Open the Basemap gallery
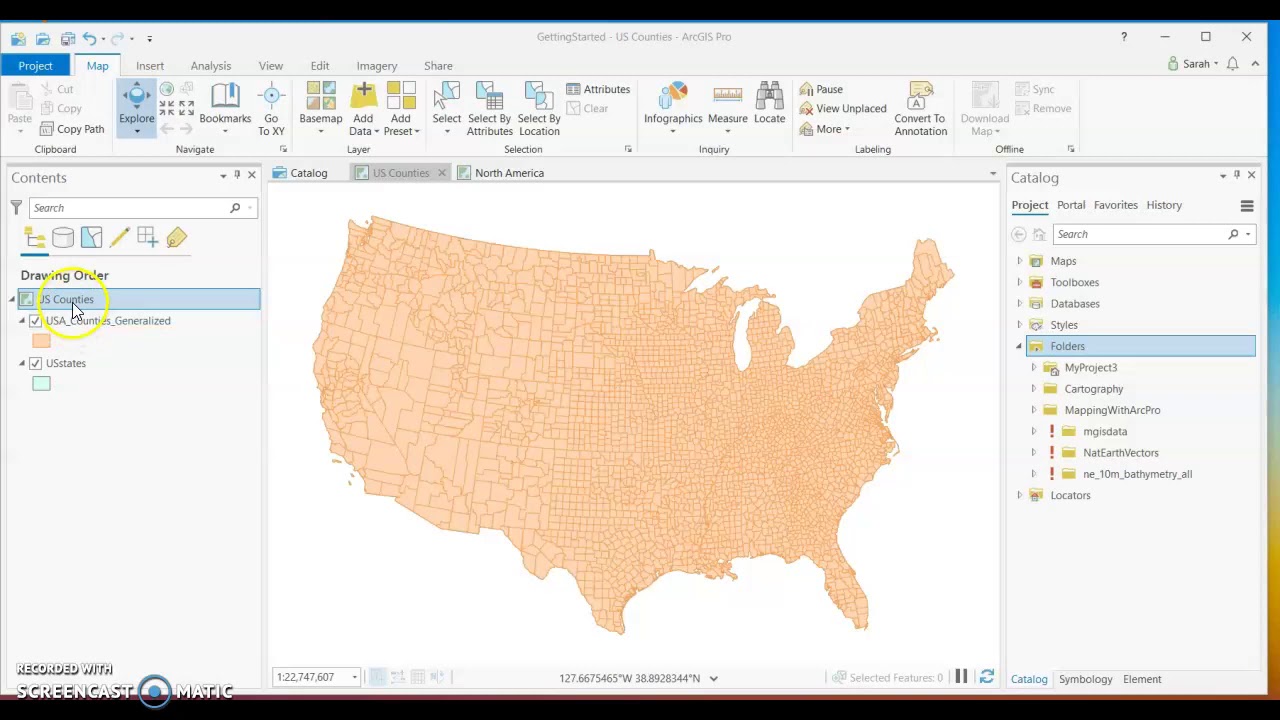This screenshot has width=1280, height=720. pos(321,108)
